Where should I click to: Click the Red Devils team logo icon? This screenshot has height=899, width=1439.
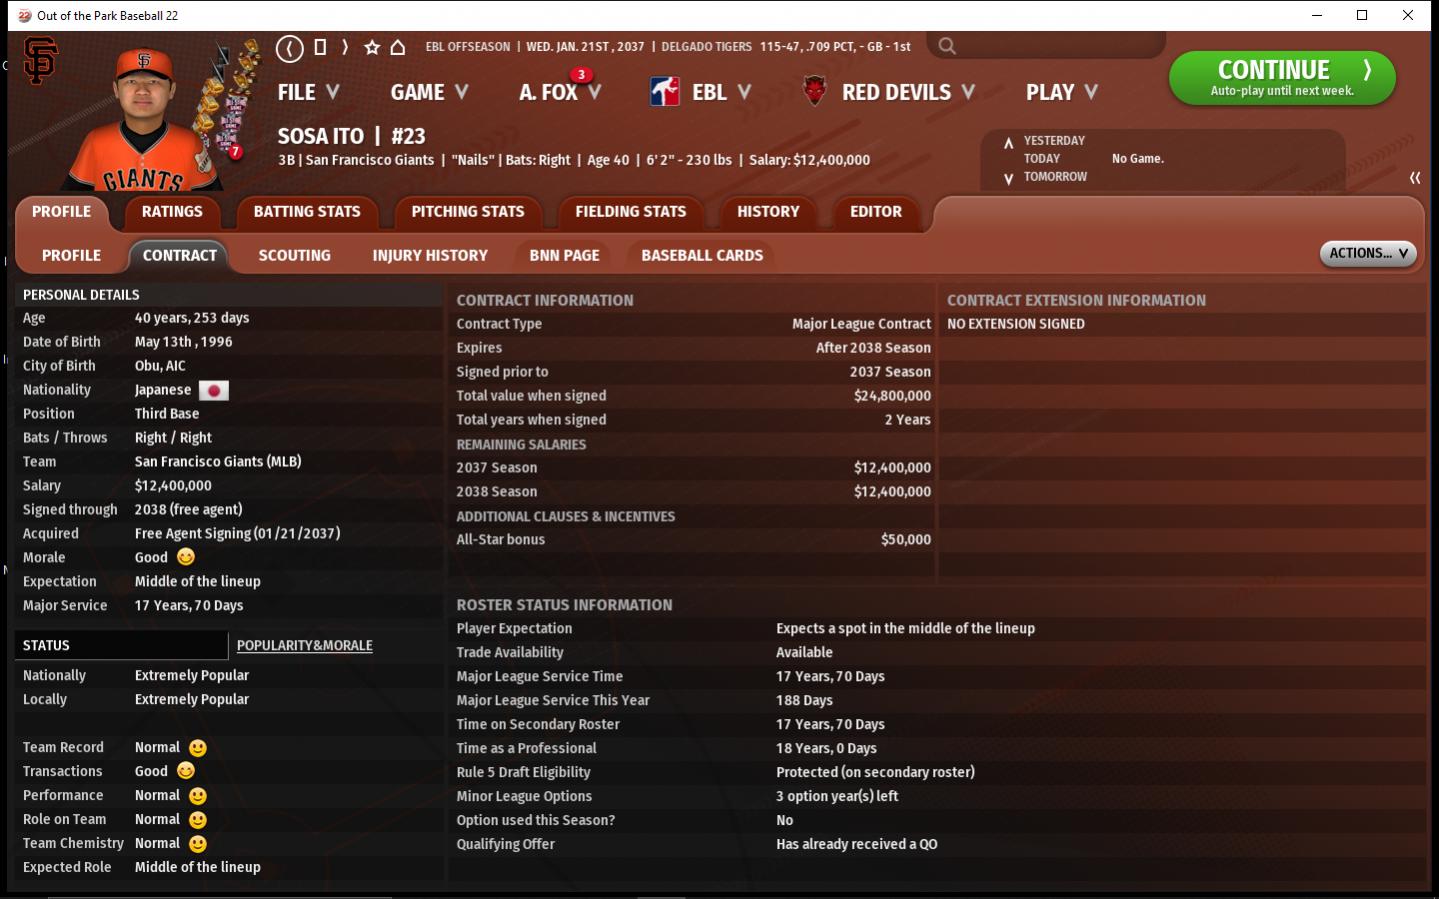click(815, 92)
